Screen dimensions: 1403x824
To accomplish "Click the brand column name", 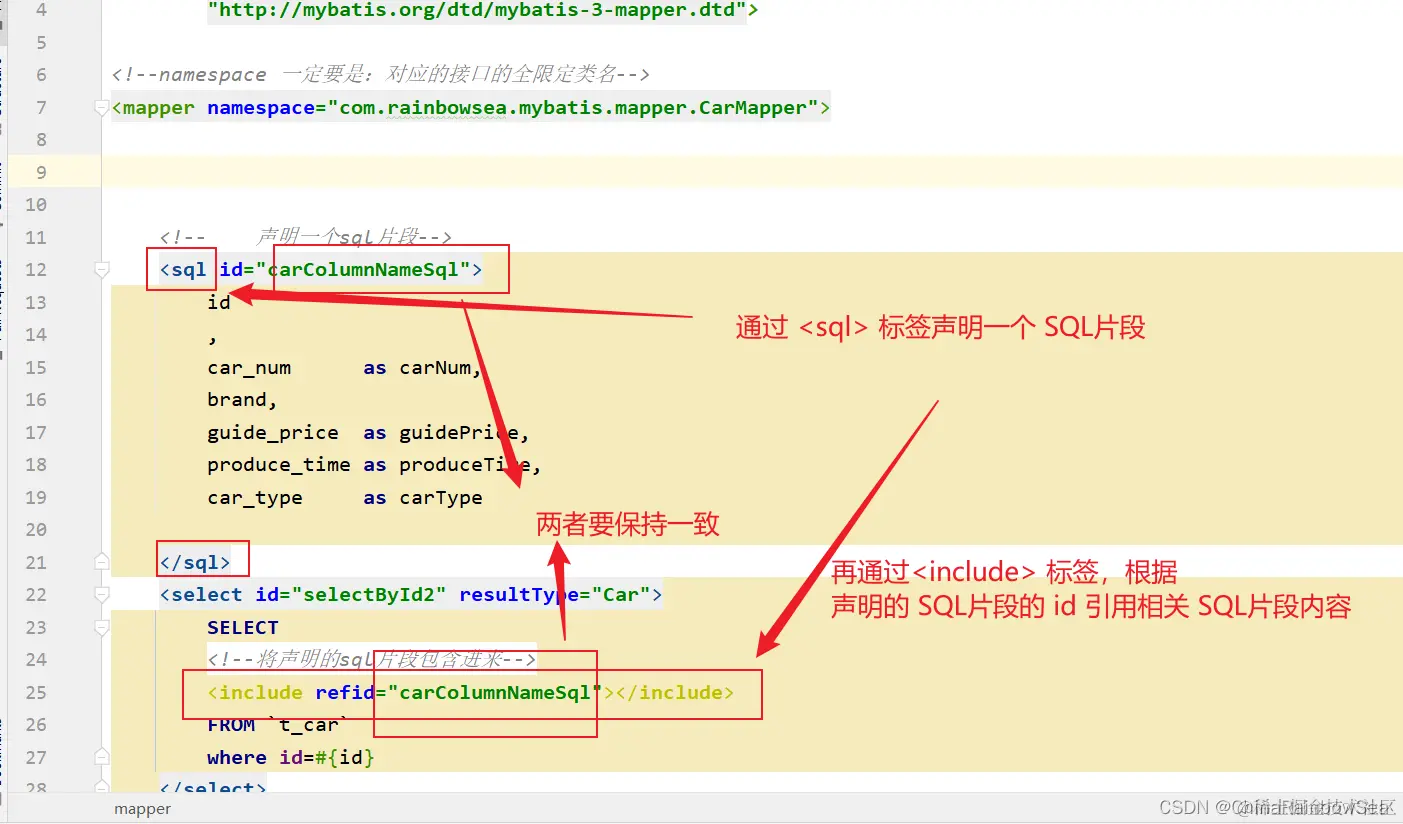I will [237, 400].
